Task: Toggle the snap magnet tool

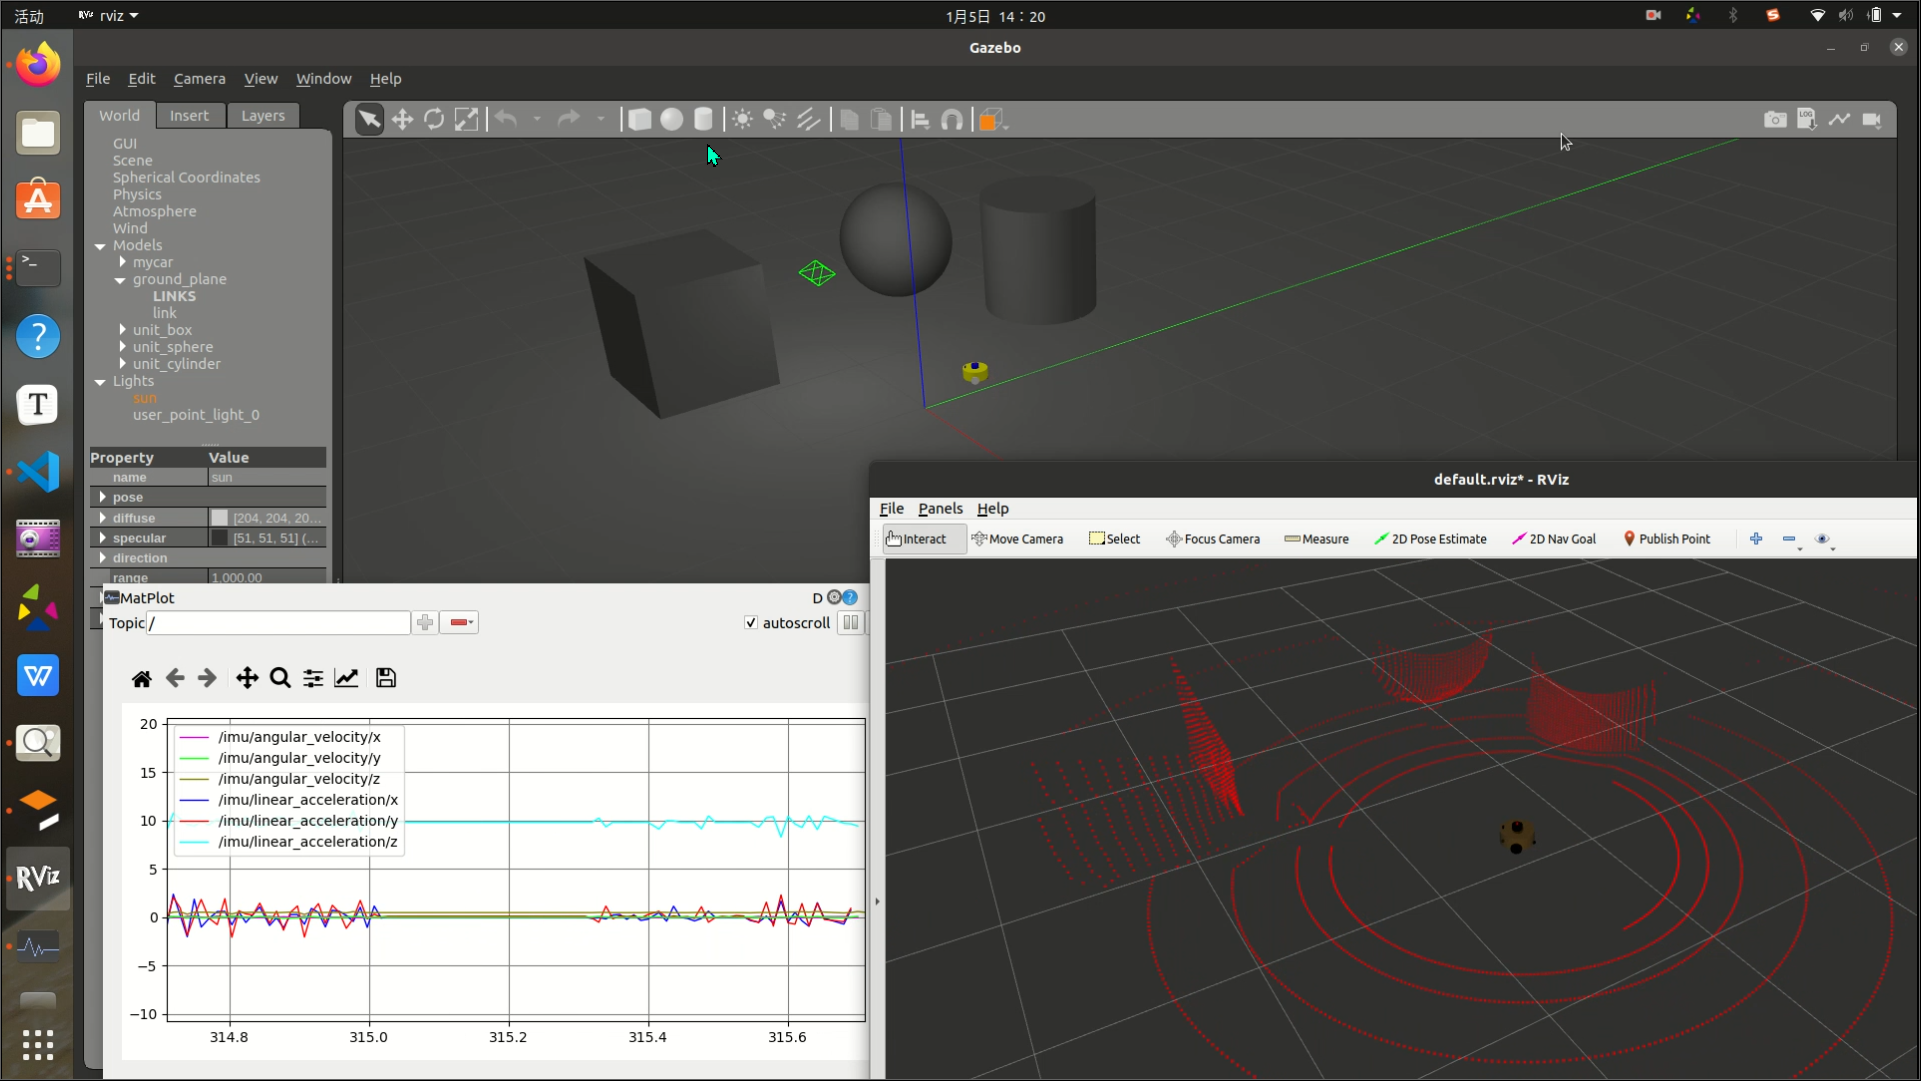Action: [x=952, y=120]
